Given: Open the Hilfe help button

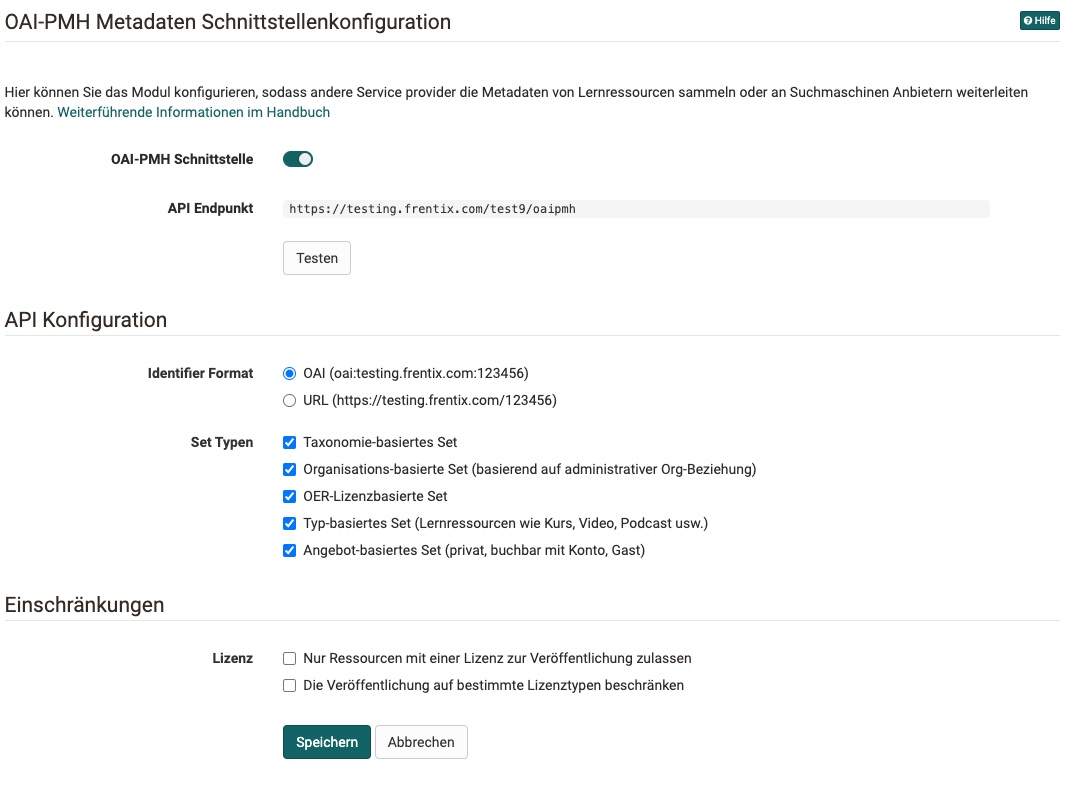Looking at the screenshot, I should click(x=1039, y=21).
